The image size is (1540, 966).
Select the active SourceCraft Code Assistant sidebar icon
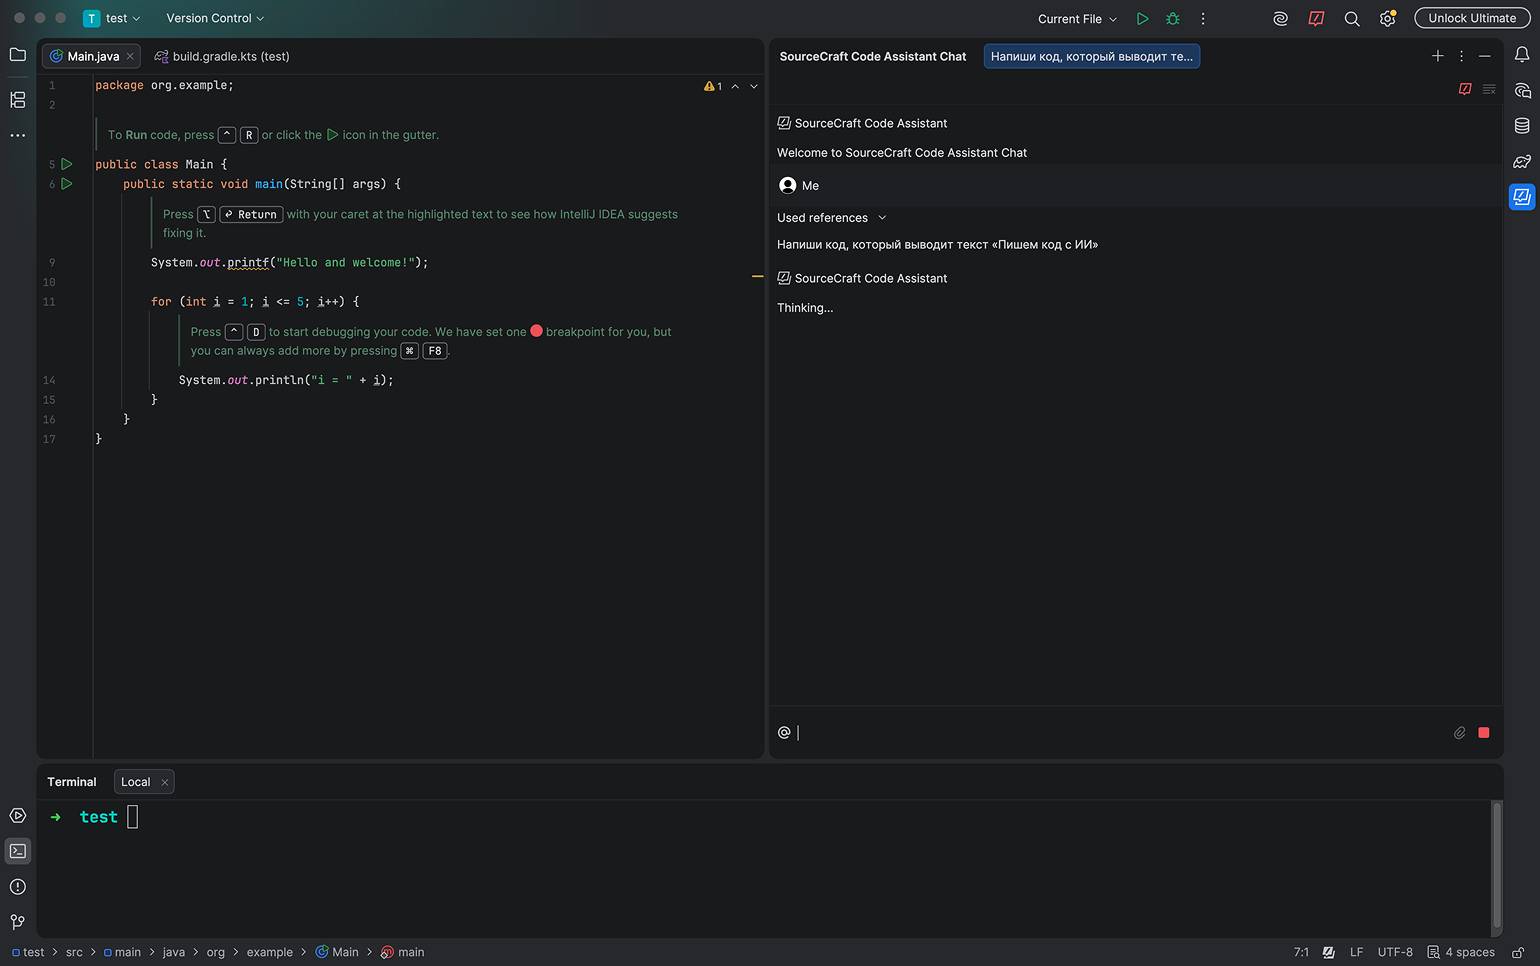pyautogui.click(x=1522, y=197)
